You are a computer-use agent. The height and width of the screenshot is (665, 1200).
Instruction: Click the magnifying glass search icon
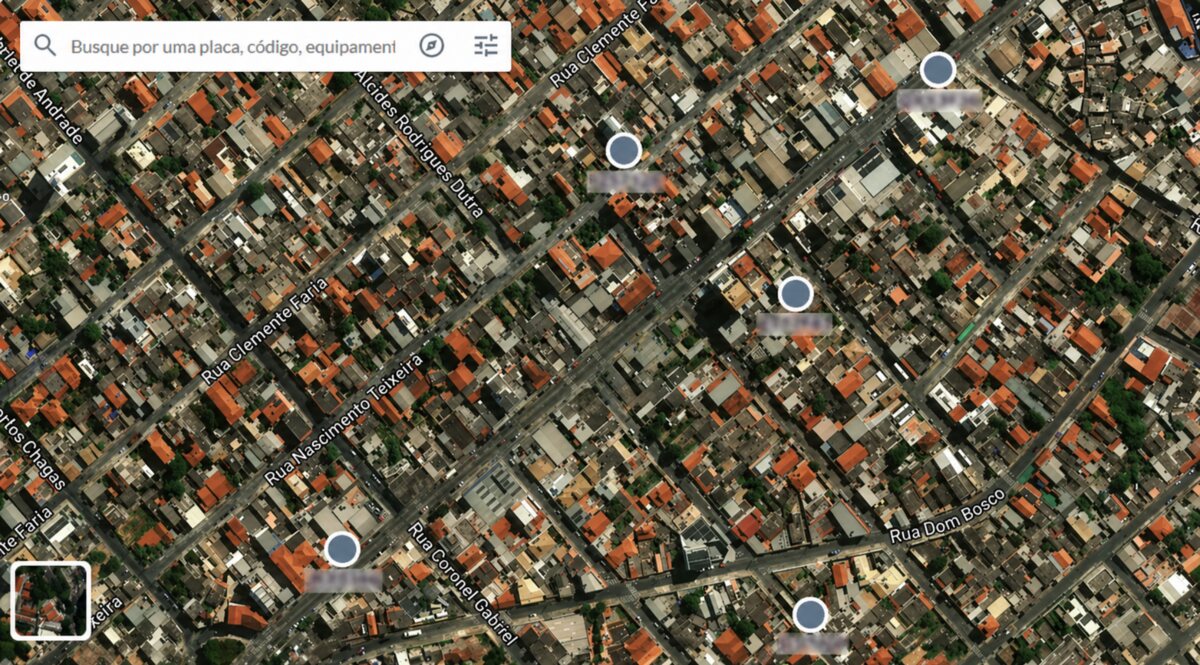pyautogui.click(x=45, y=46)
